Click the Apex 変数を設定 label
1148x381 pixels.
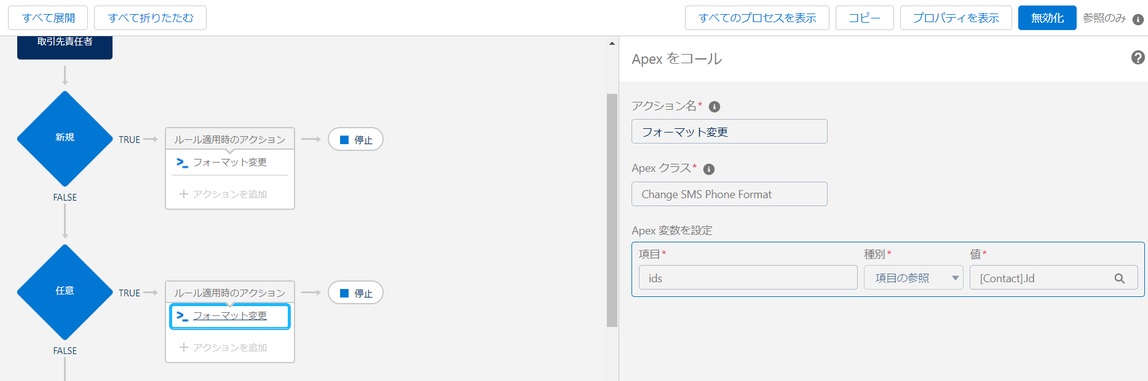(672, 230)
